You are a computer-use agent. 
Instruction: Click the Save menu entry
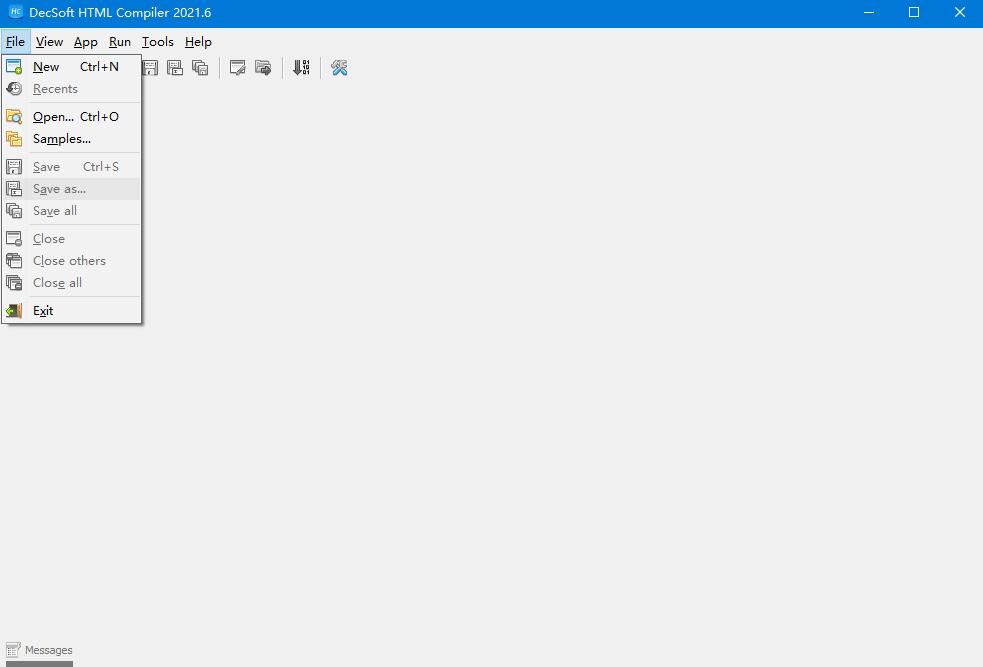coord(71,167)
